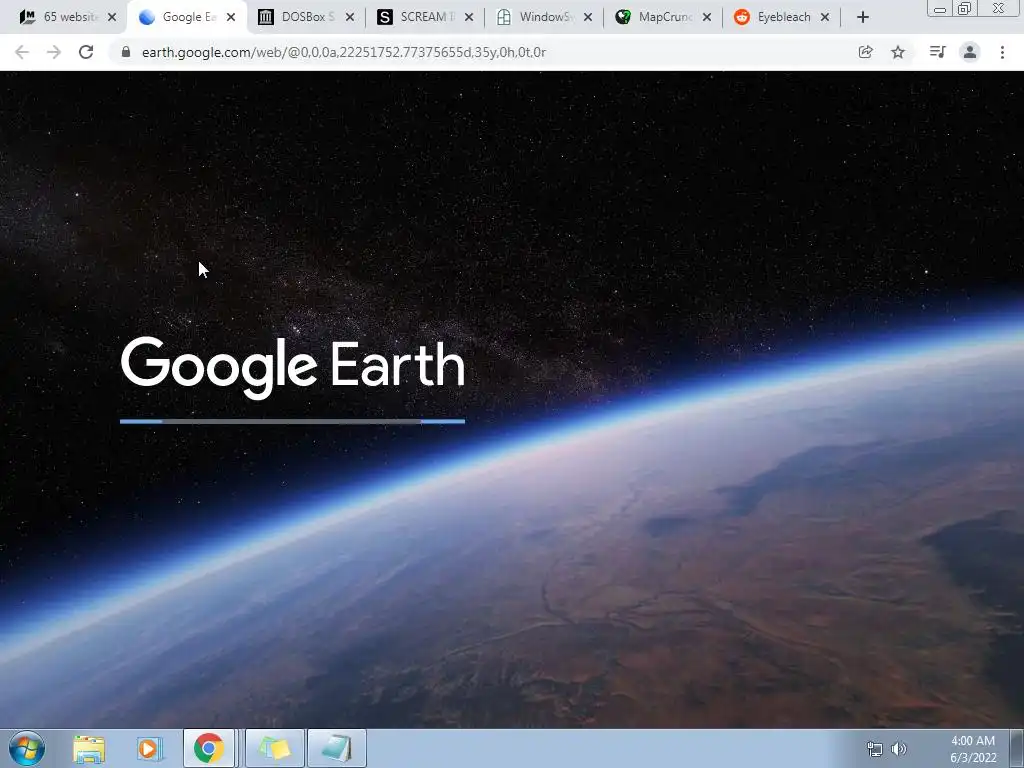Open Chrome three-dot menu
This screenshot has width=1024, height=768.
click(1002, 52)
